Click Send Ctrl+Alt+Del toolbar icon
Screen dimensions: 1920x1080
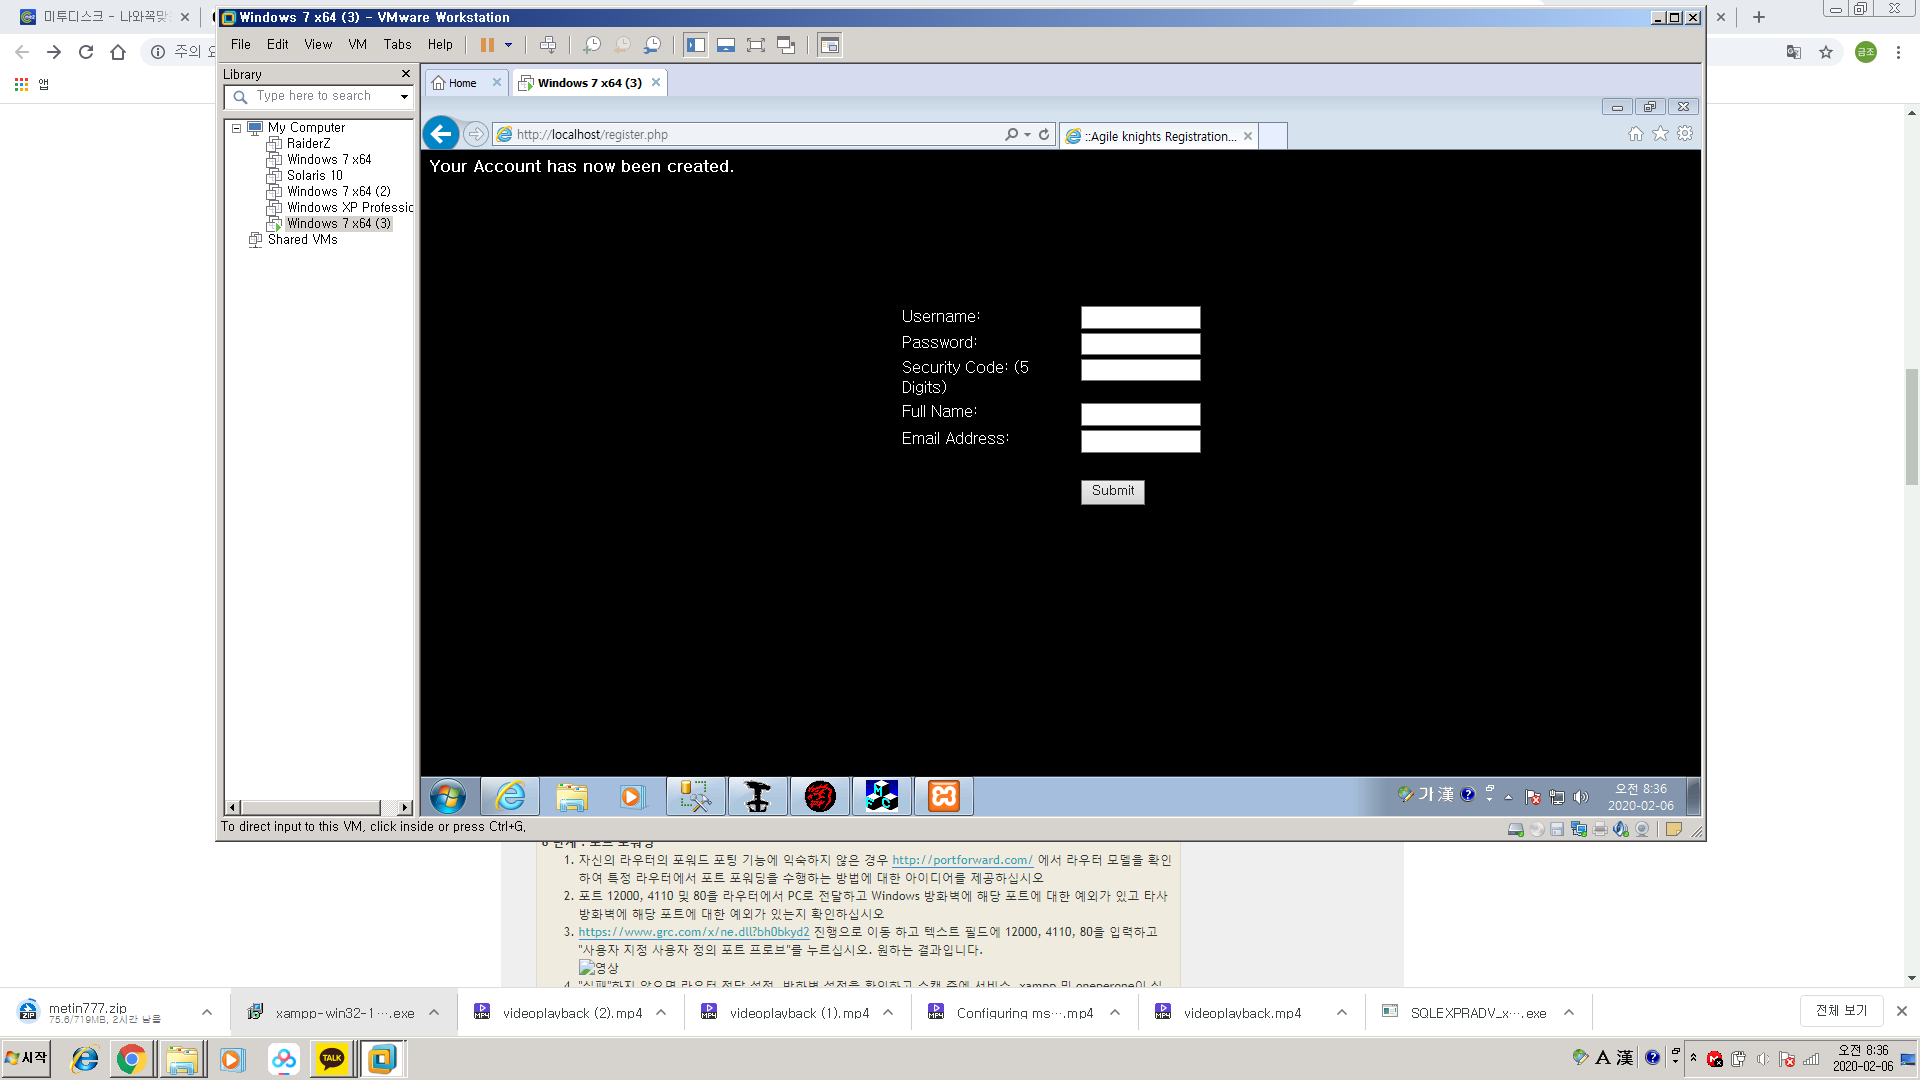(x=548, y=45)
